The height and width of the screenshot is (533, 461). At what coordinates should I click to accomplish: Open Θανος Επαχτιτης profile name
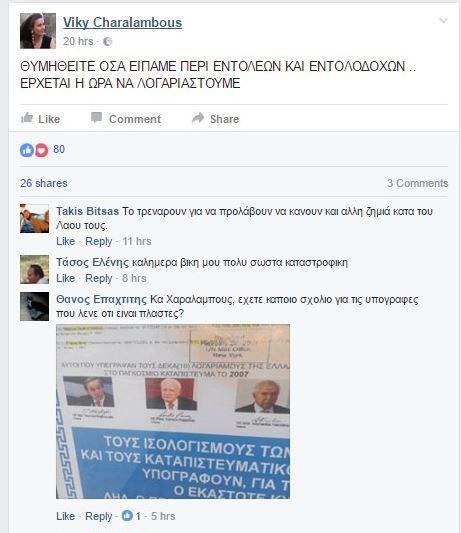[x=101, y=299]
